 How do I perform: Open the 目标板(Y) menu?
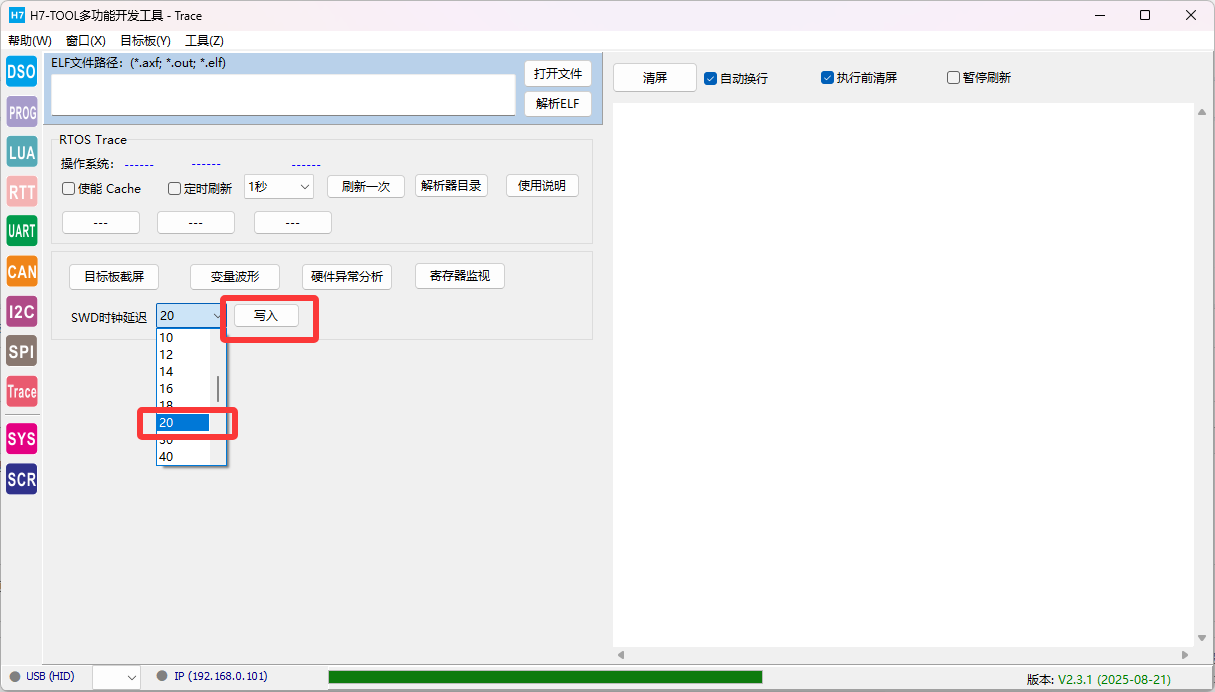(x=145, y=41)
